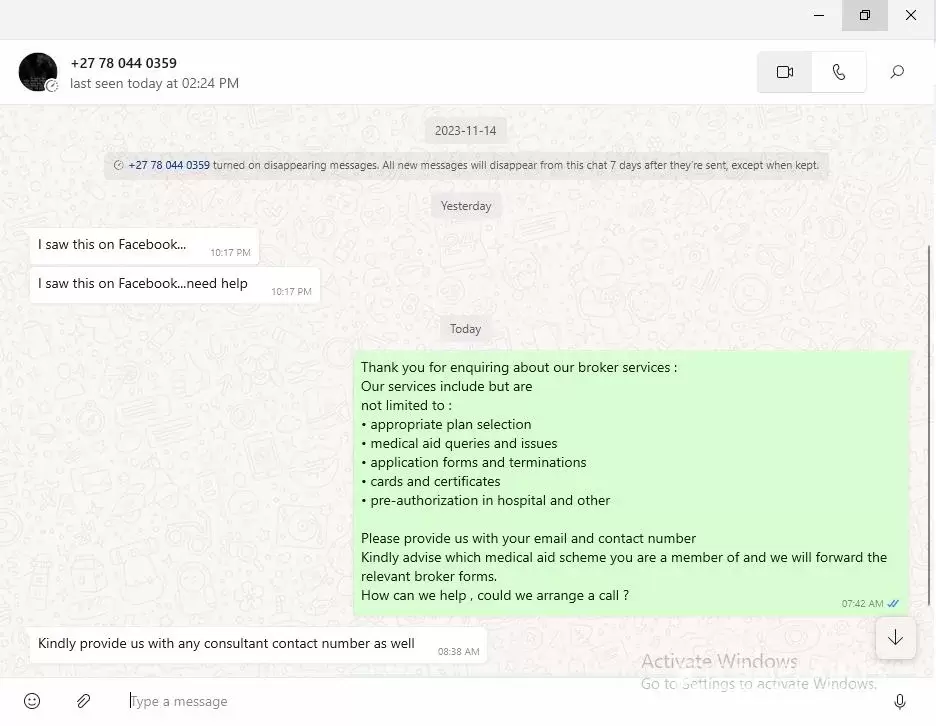
Task: Click the phone number link in disappearing messages notice
Action: [x=169, y=165]
